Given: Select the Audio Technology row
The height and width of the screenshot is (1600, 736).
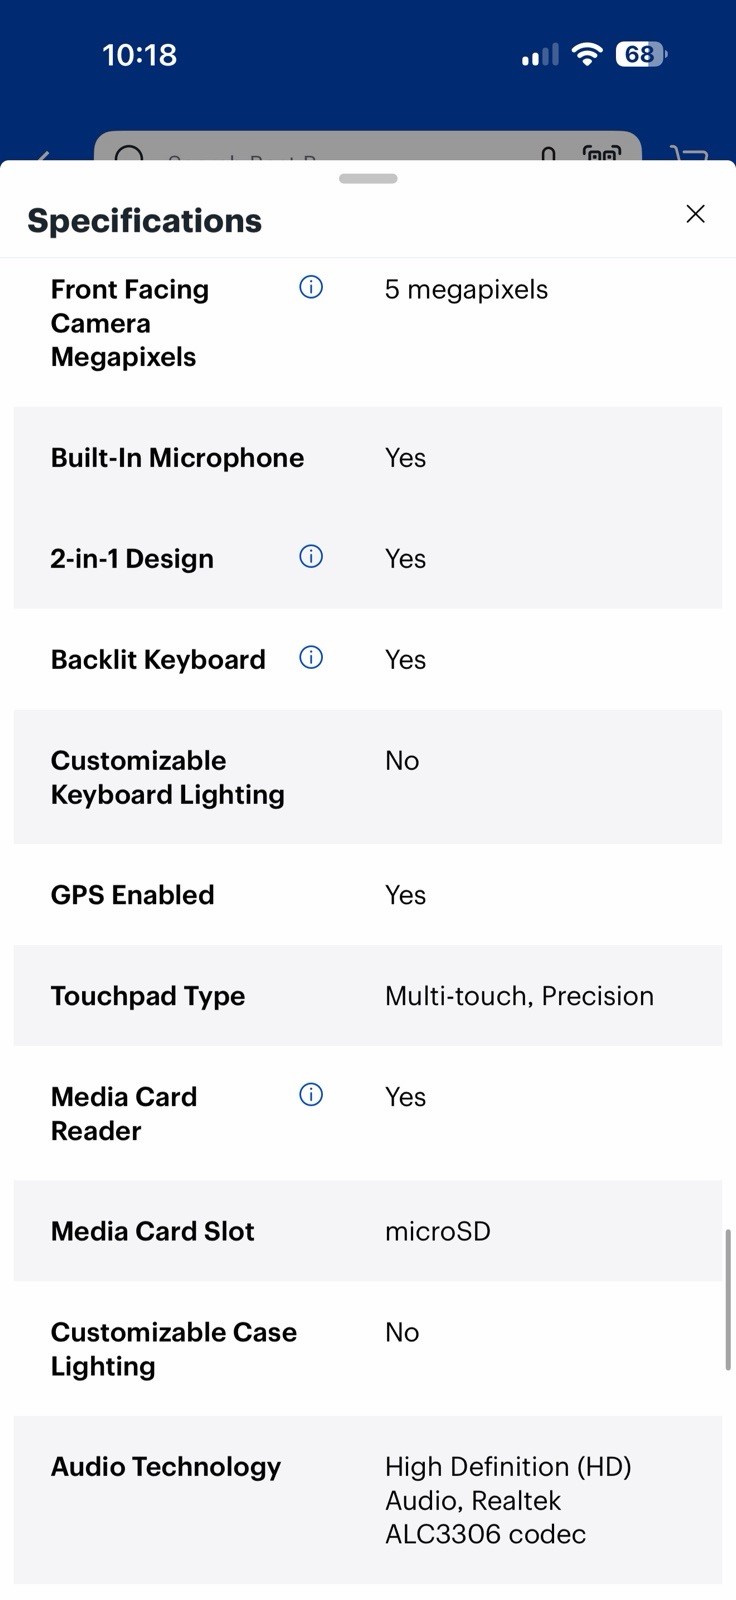Looking at the screenshot, I should [x=368, y=1499].
